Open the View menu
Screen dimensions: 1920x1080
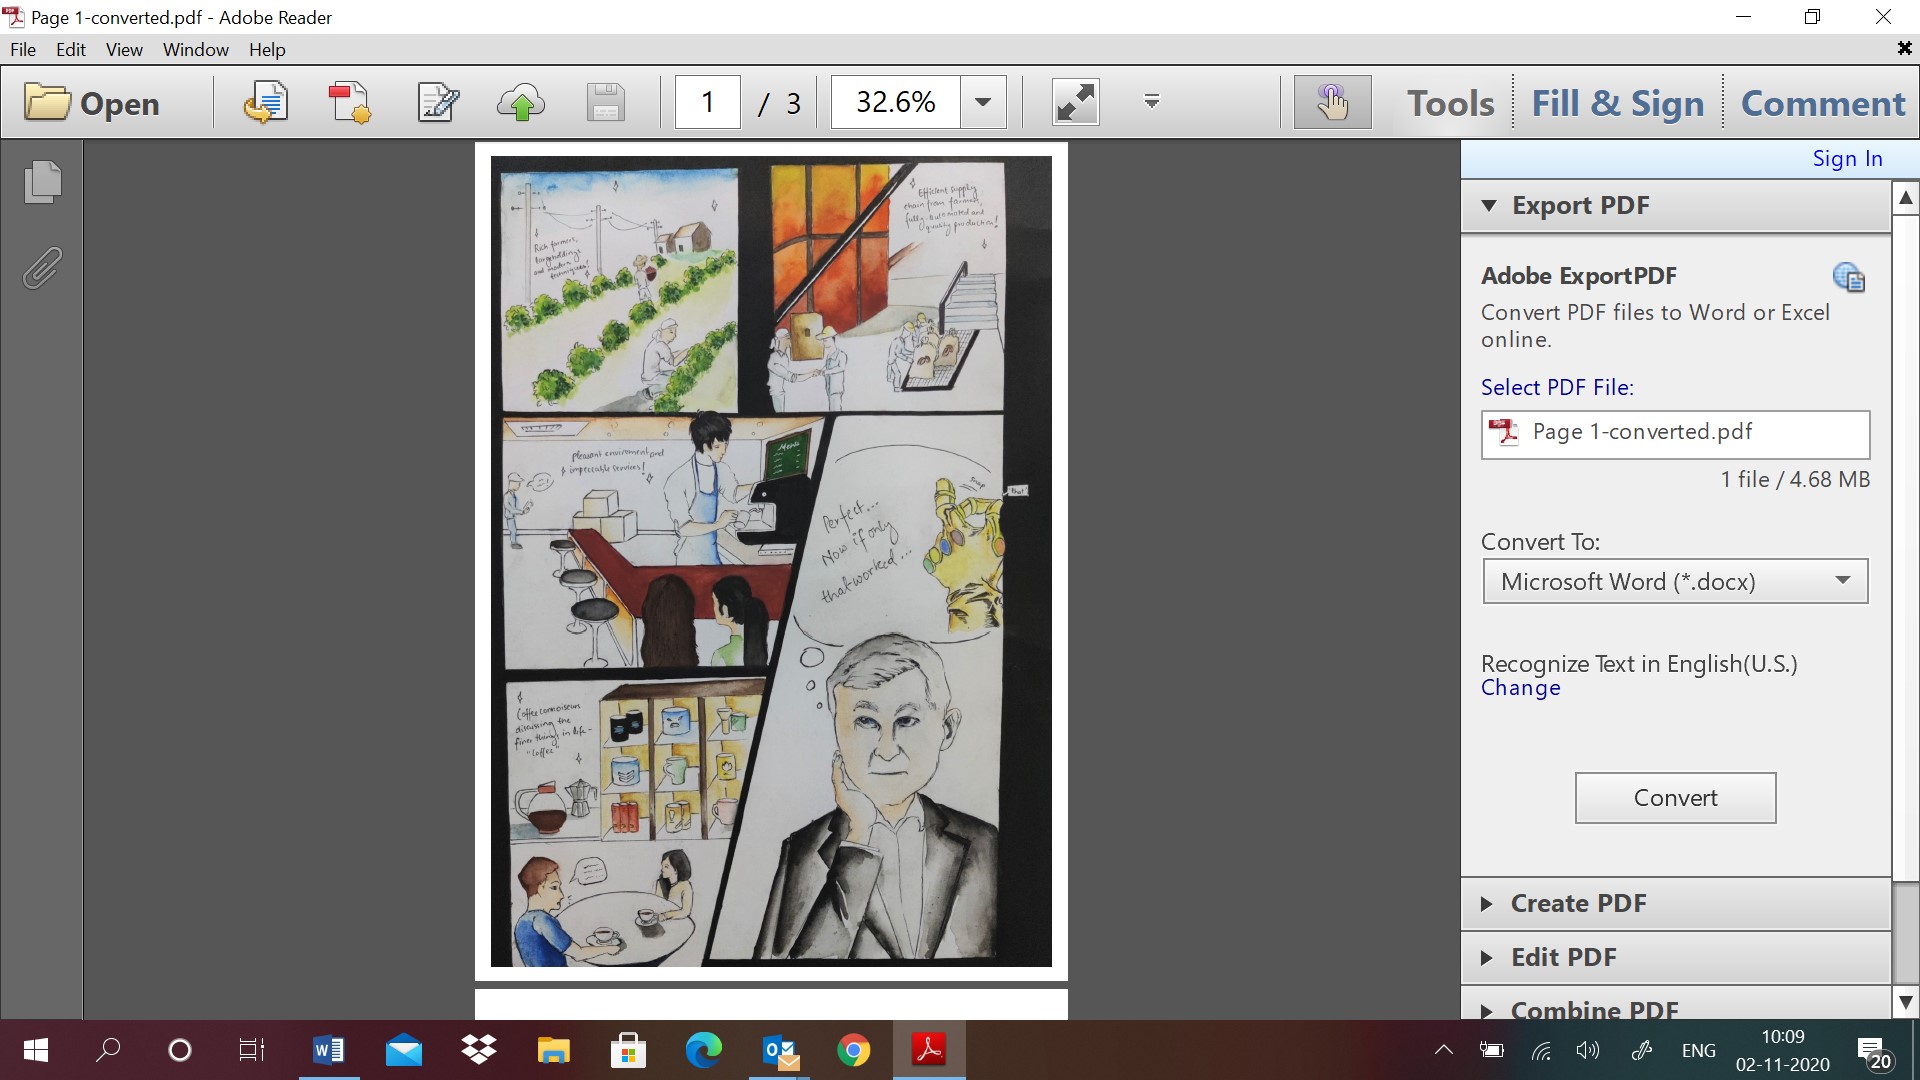coord(124,50)
